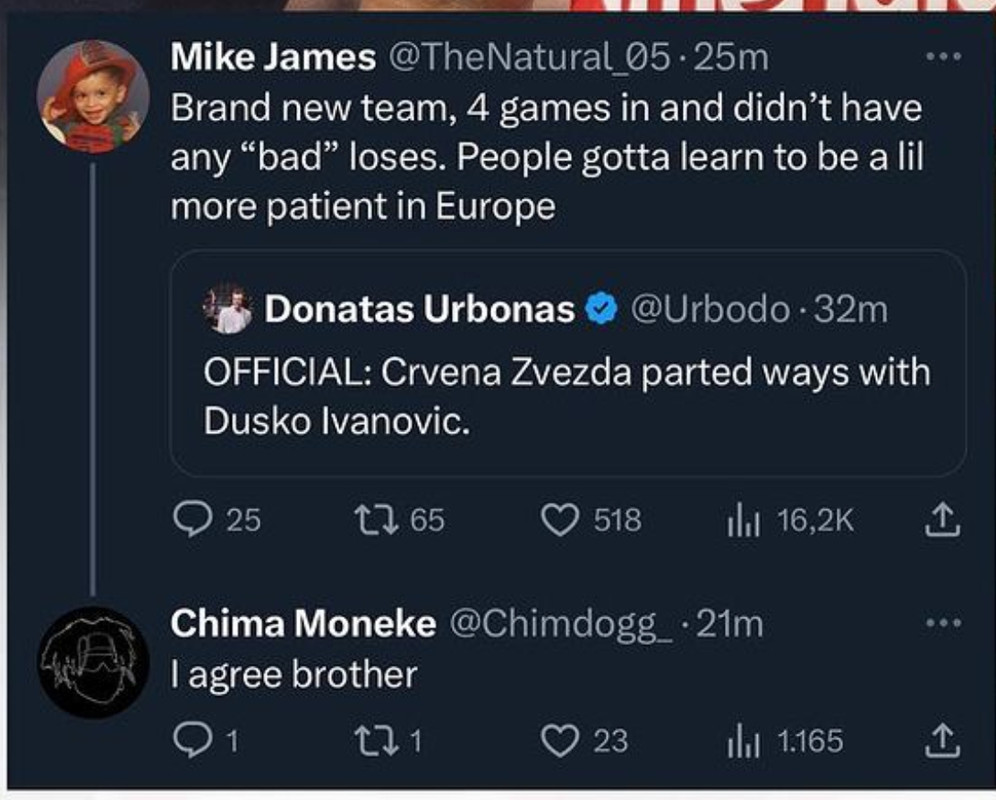
Task: Retweet Chima Moneke's reply
Action: (375, 740)
